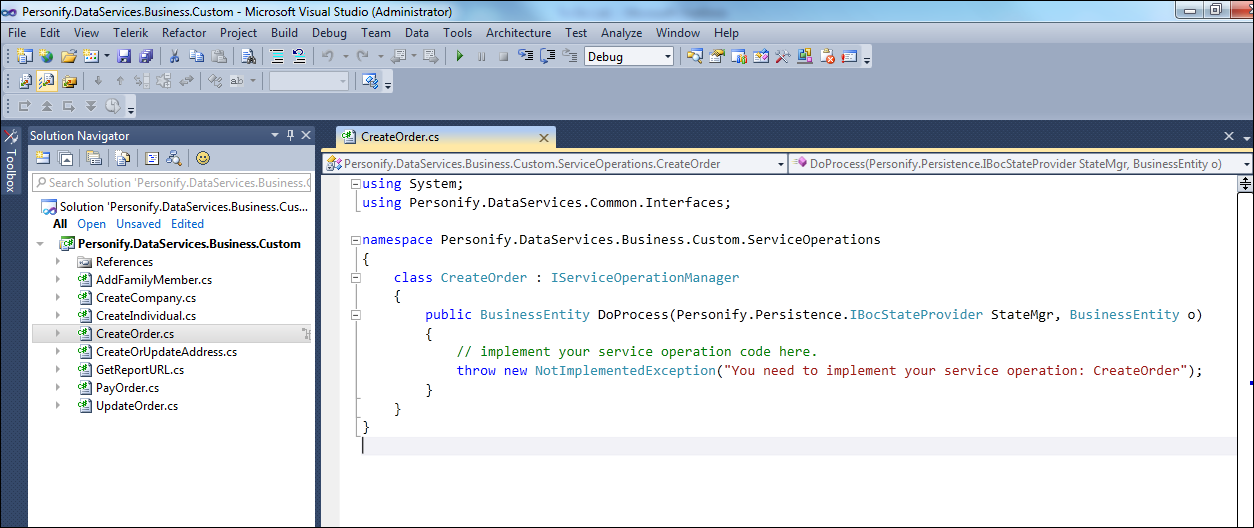
Task: Click the Comment out selected lines icon
Action: coord(277,56)
